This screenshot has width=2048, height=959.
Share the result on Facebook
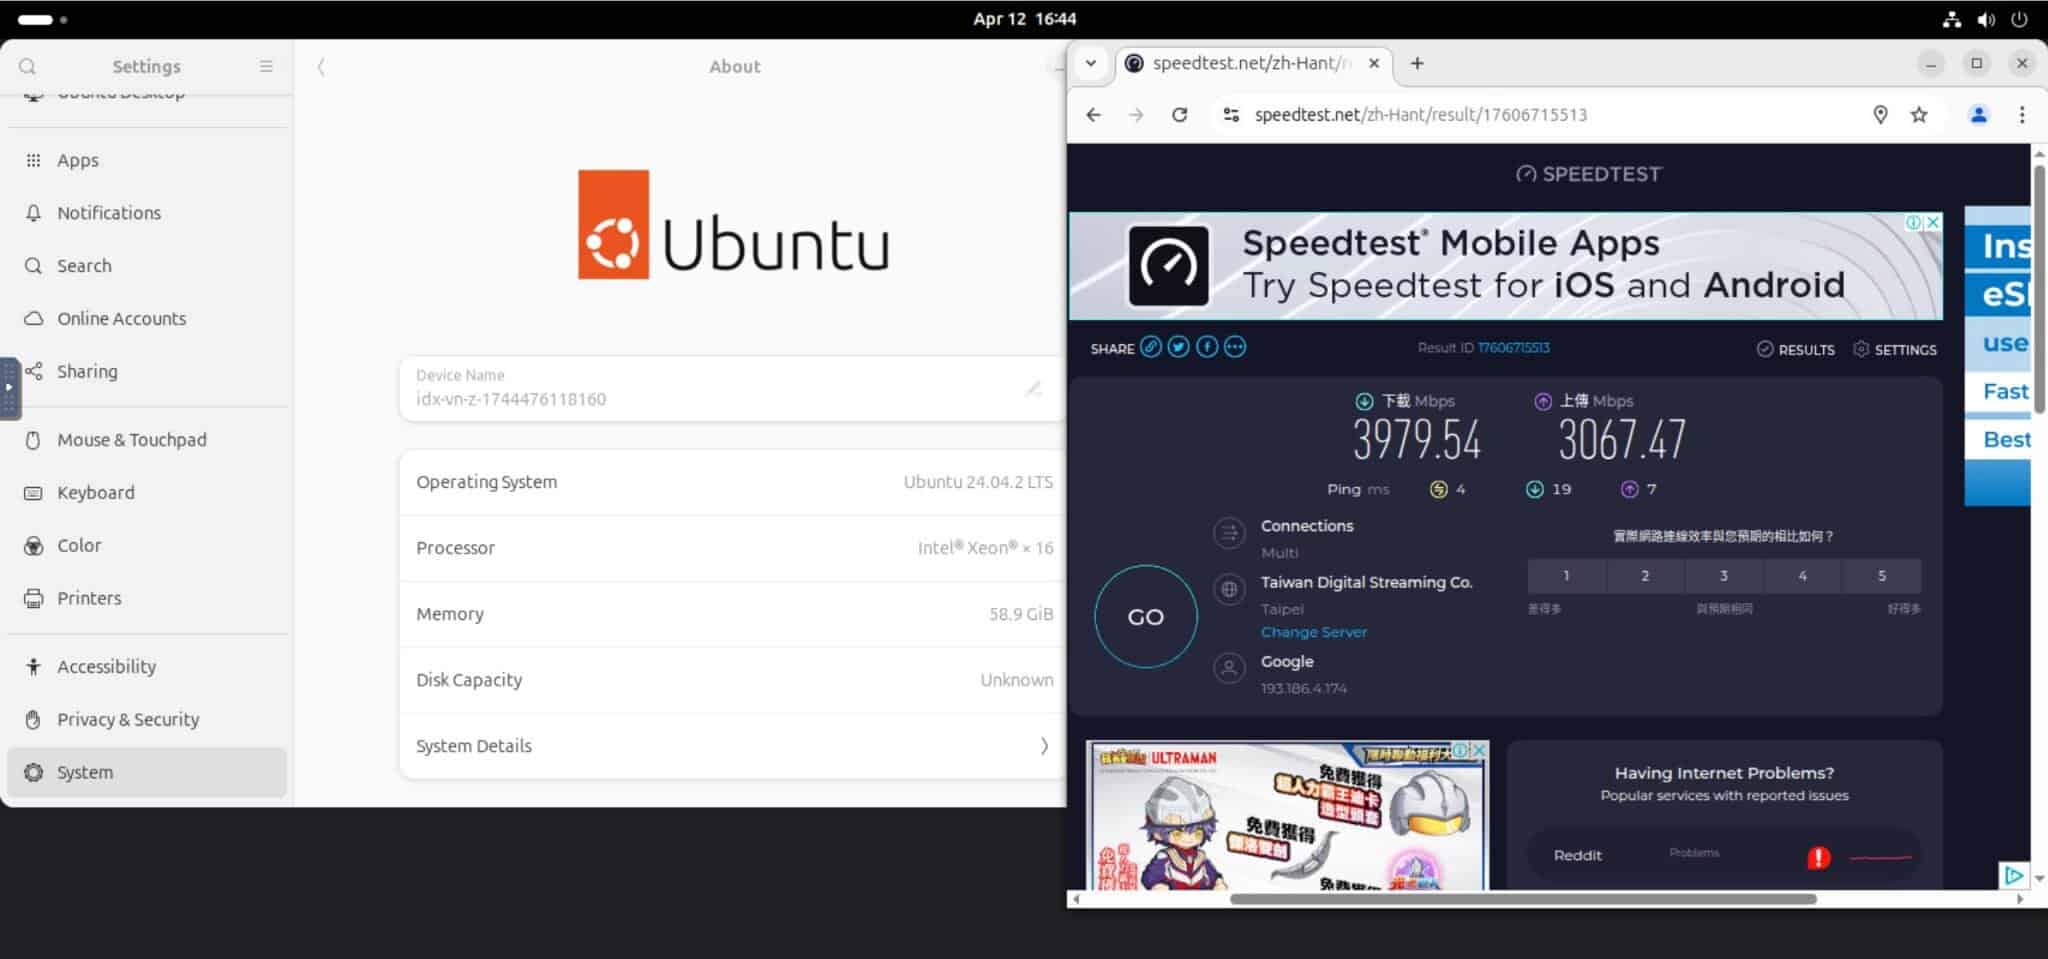pos(1207,347)
